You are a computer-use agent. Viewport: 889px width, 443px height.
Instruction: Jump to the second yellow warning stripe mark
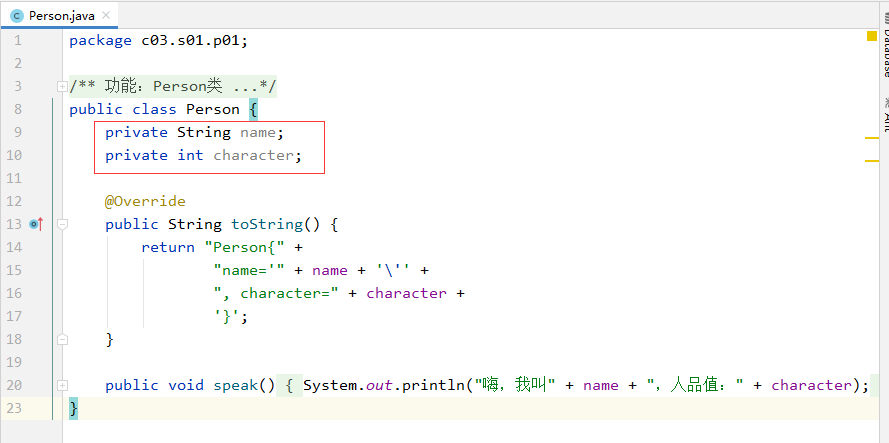pyautogui.click(x=871, y=161)
